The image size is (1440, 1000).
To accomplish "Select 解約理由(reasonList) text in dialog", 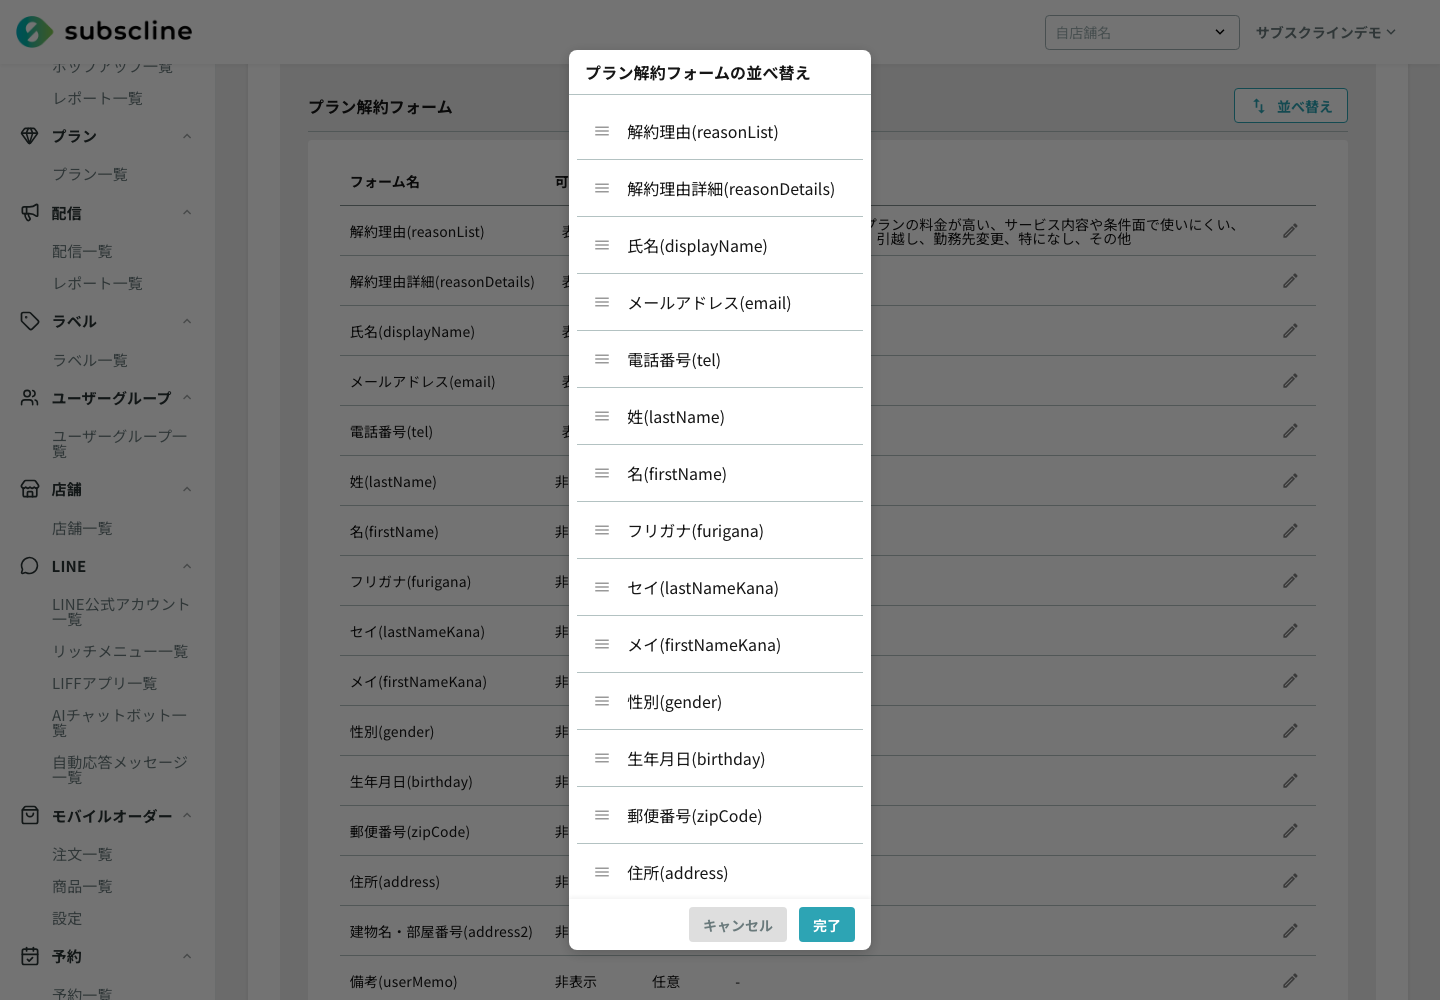I will point(703,132).
